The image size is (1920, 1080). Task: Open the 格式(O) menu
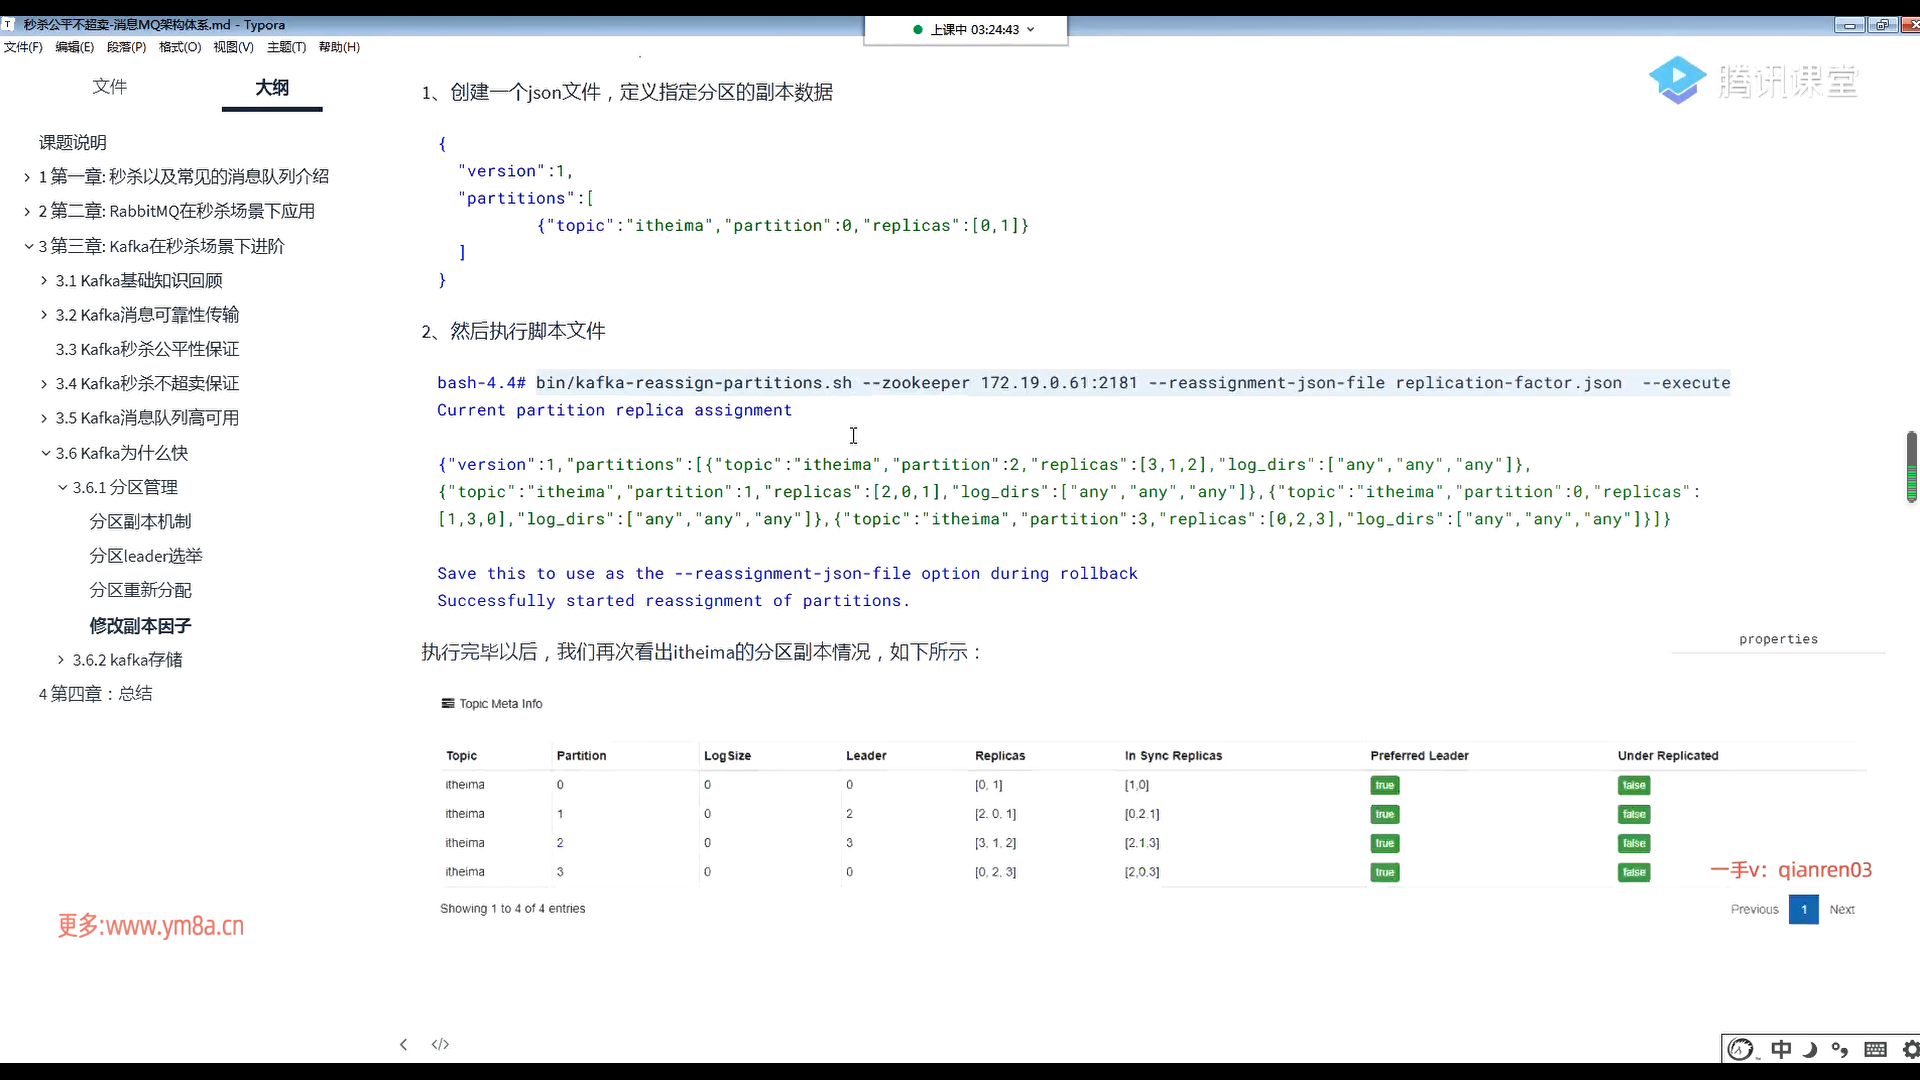tap(180, 47)
